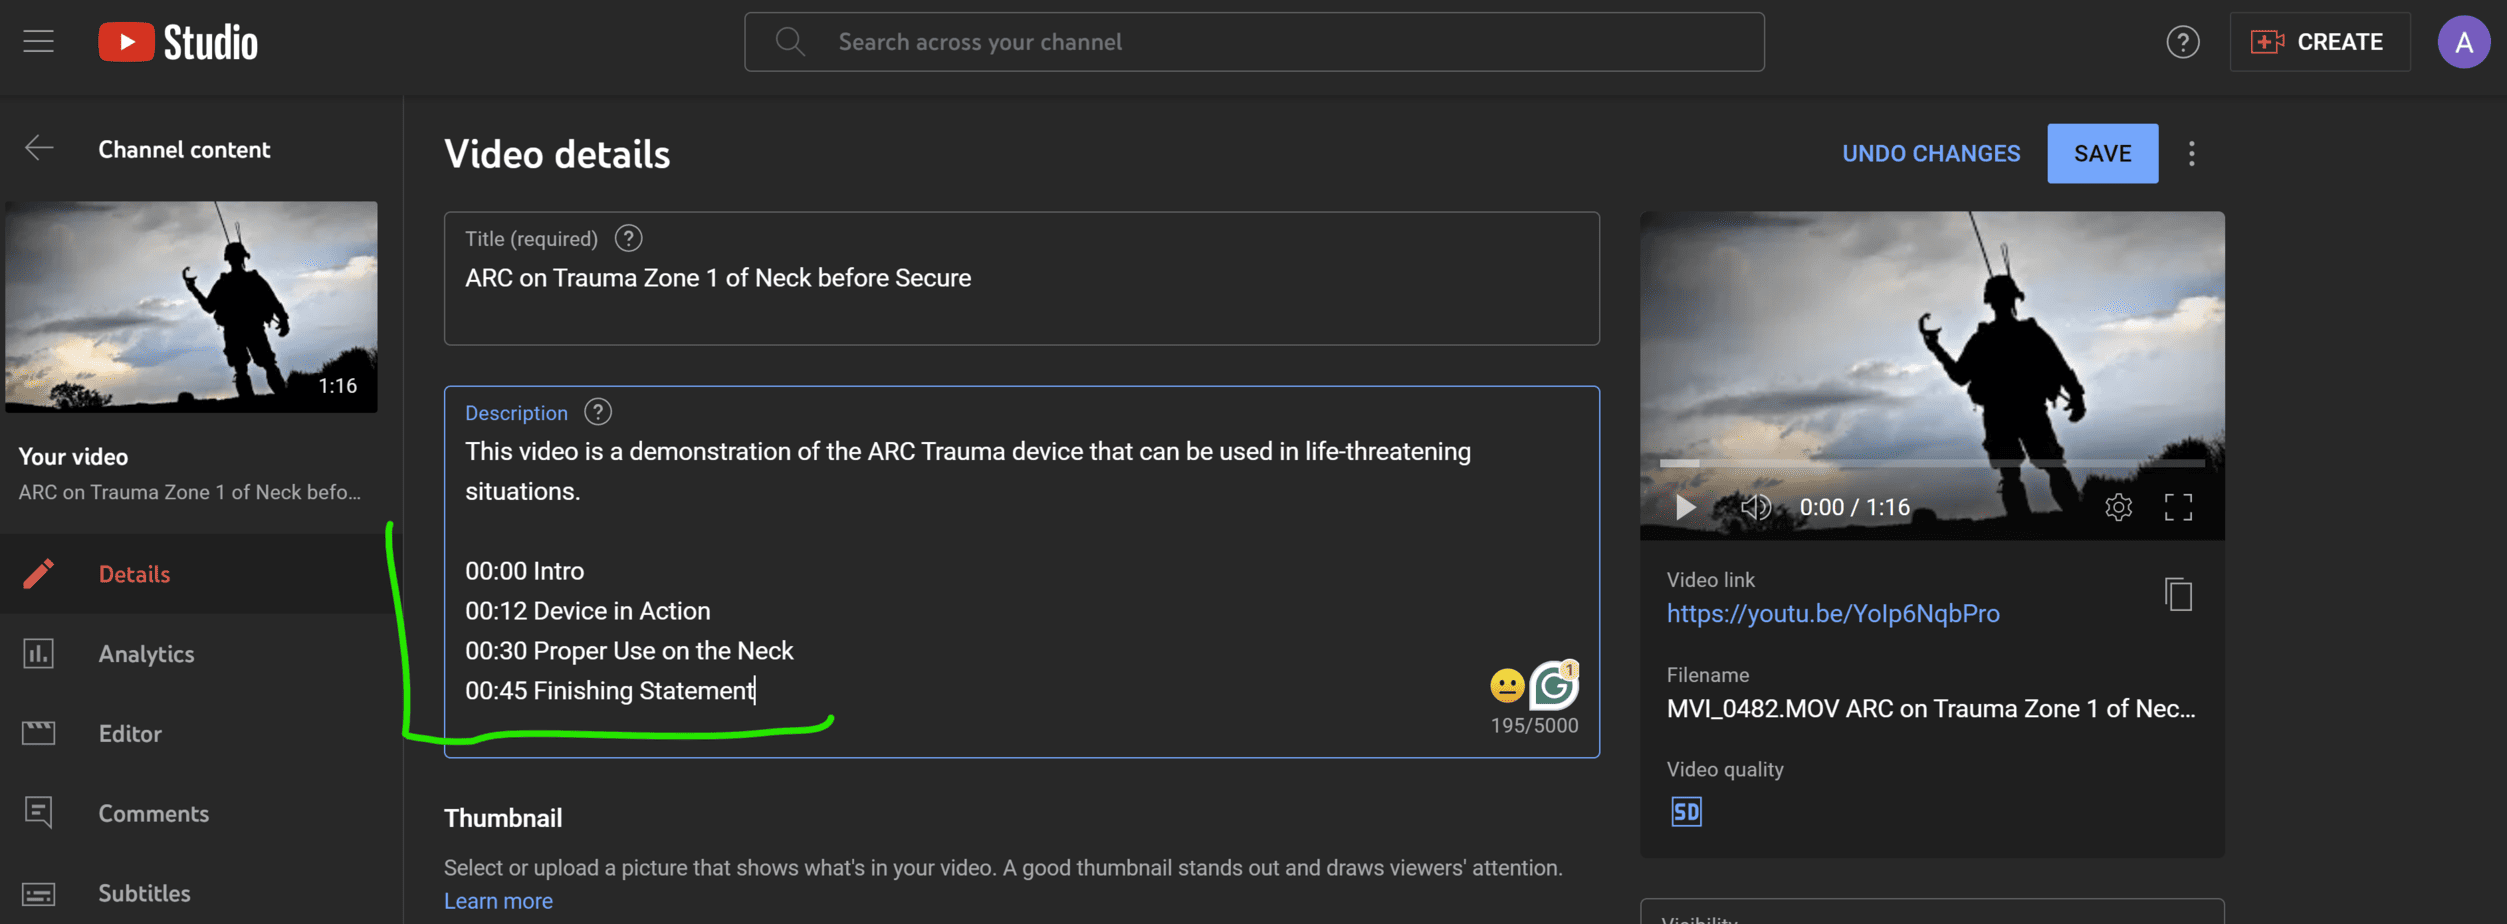This screenshot has width=2507, height=924.
Task: Click into the Title text field
Action: (1021, 279)
